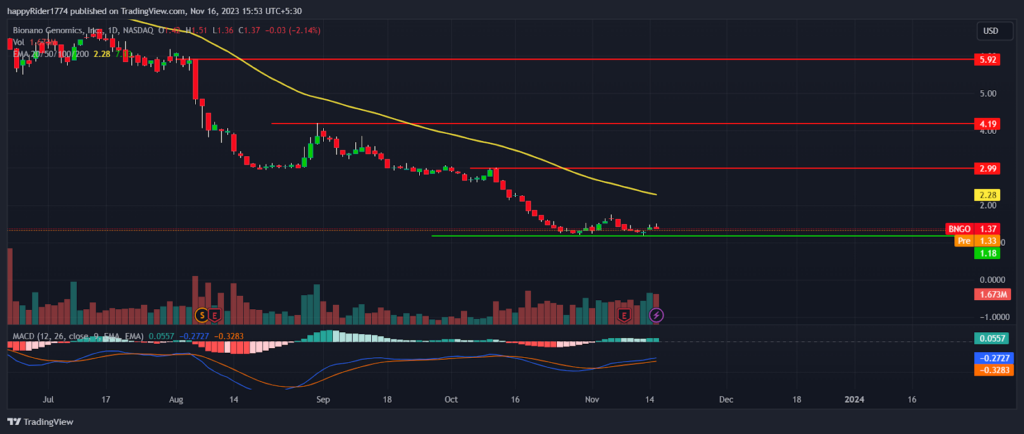
Task: Click the Dec label on time axis
Action: tap(726, 399)
